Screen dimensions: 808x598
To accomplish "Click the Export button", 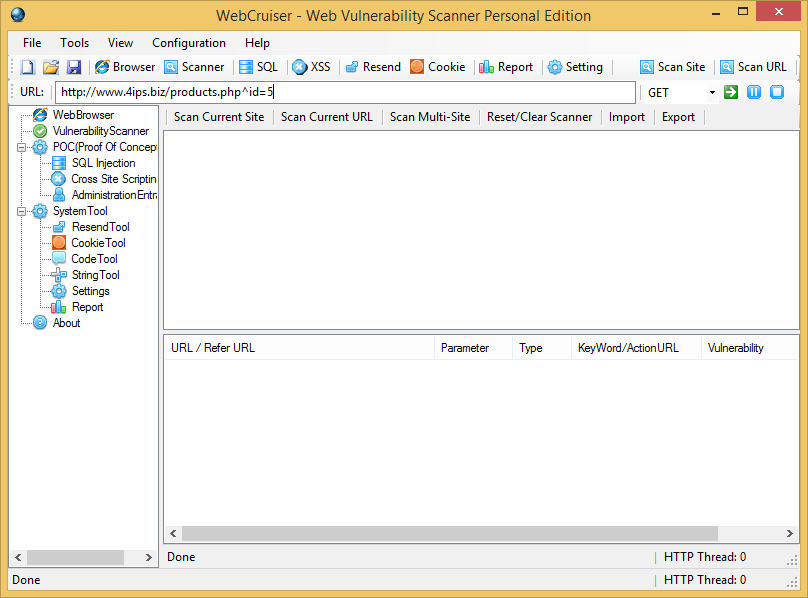I will (678, 117).
